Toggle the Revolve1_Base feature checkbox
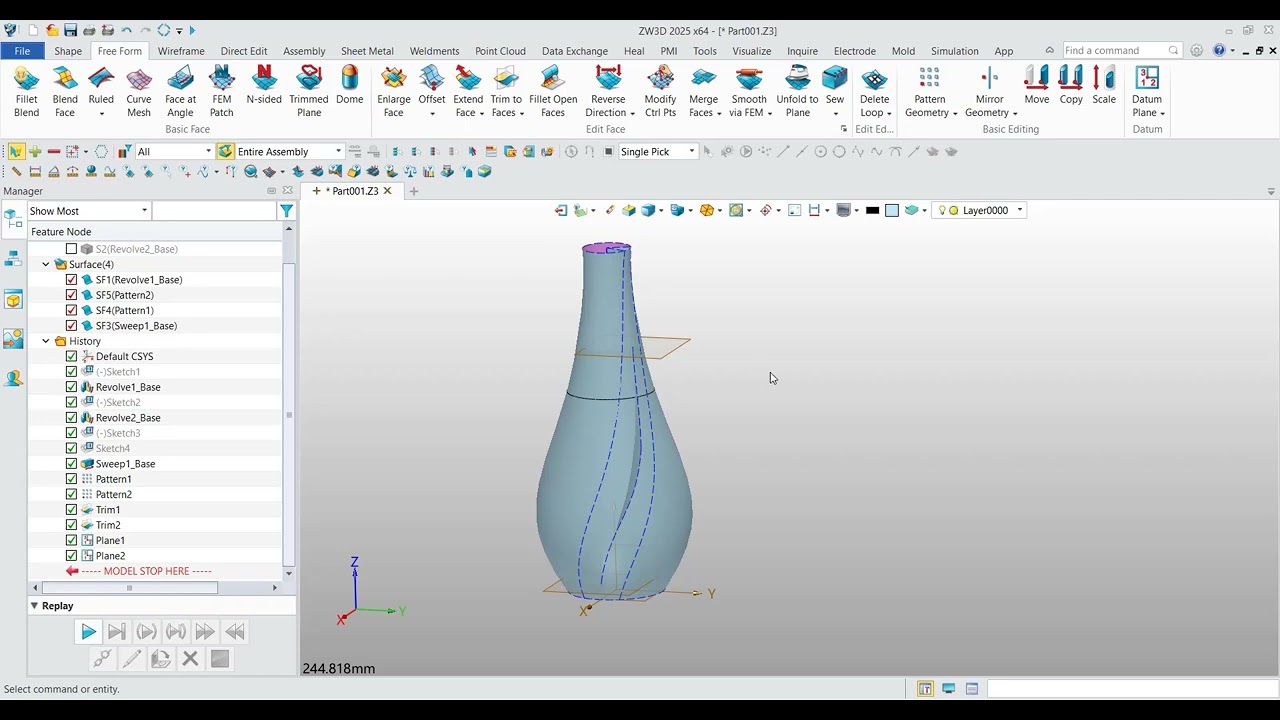Screen dimensions: 1280x720 point(71,387)
